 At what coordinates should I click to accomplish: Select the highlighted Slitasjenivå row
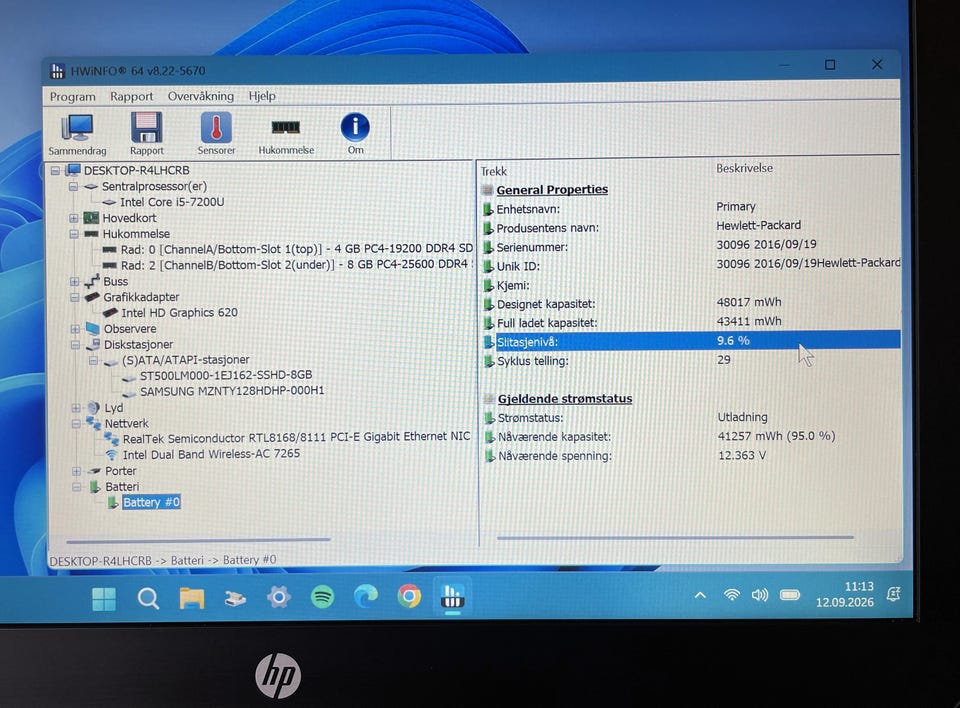coord(692,341)
